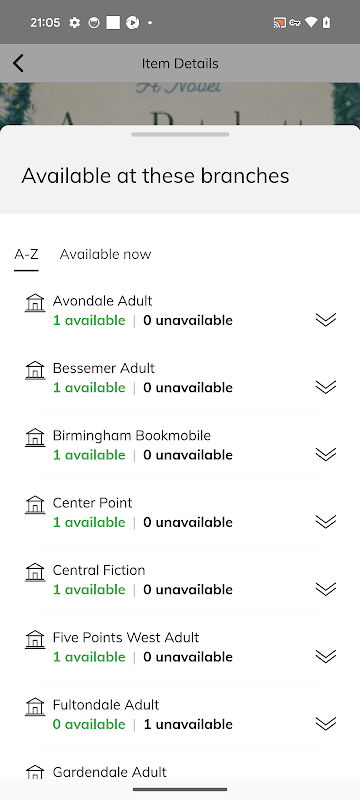360x800 pixels.
Task: Expand the Avondale Adult branch details
Action: click(325, 319)
